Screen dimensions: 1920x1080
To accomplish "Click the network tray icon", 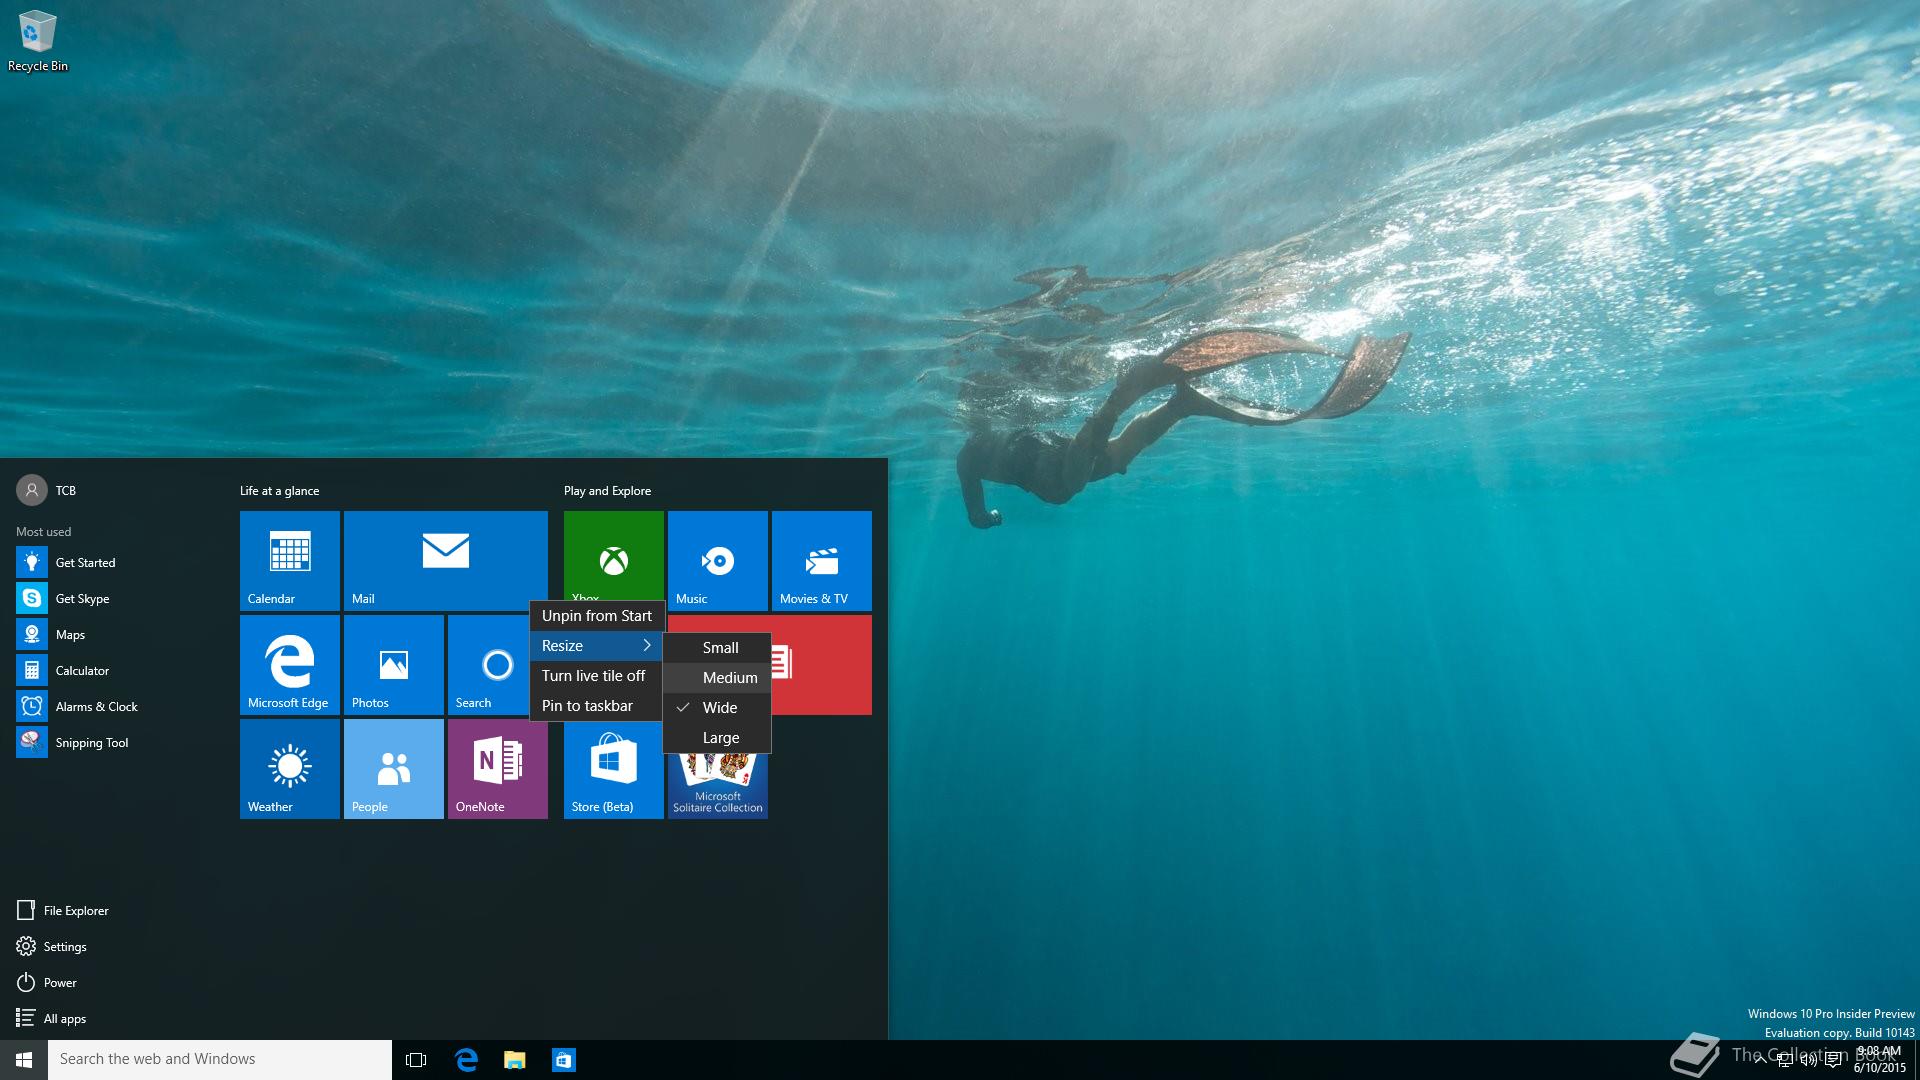I will point(1785,1061).
